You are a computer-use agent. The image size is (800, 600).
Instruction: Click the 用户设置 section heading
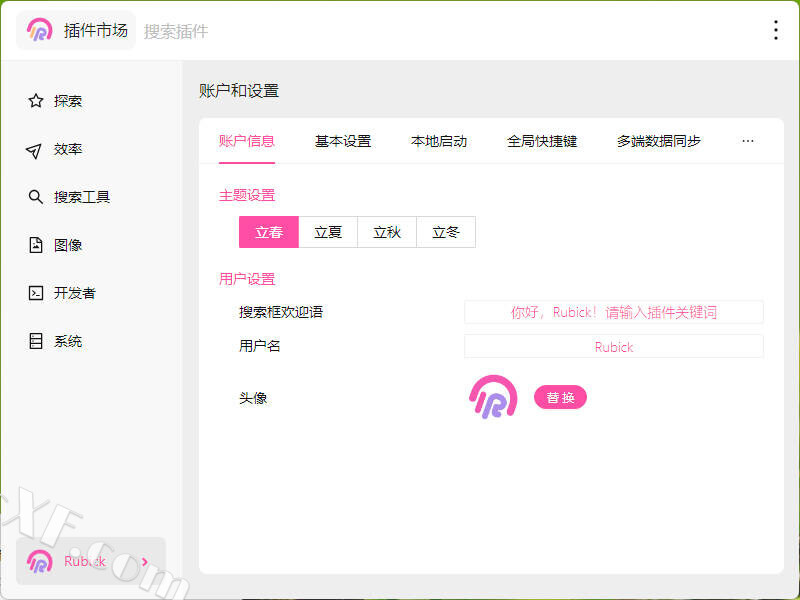pos(247,279)
